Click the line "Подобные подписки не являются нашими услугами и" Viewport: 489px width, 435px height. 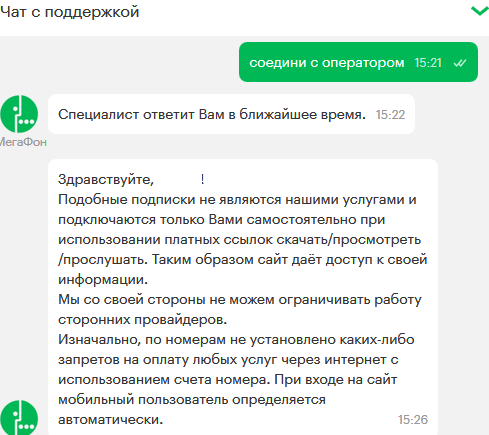(x=237, y=200)
